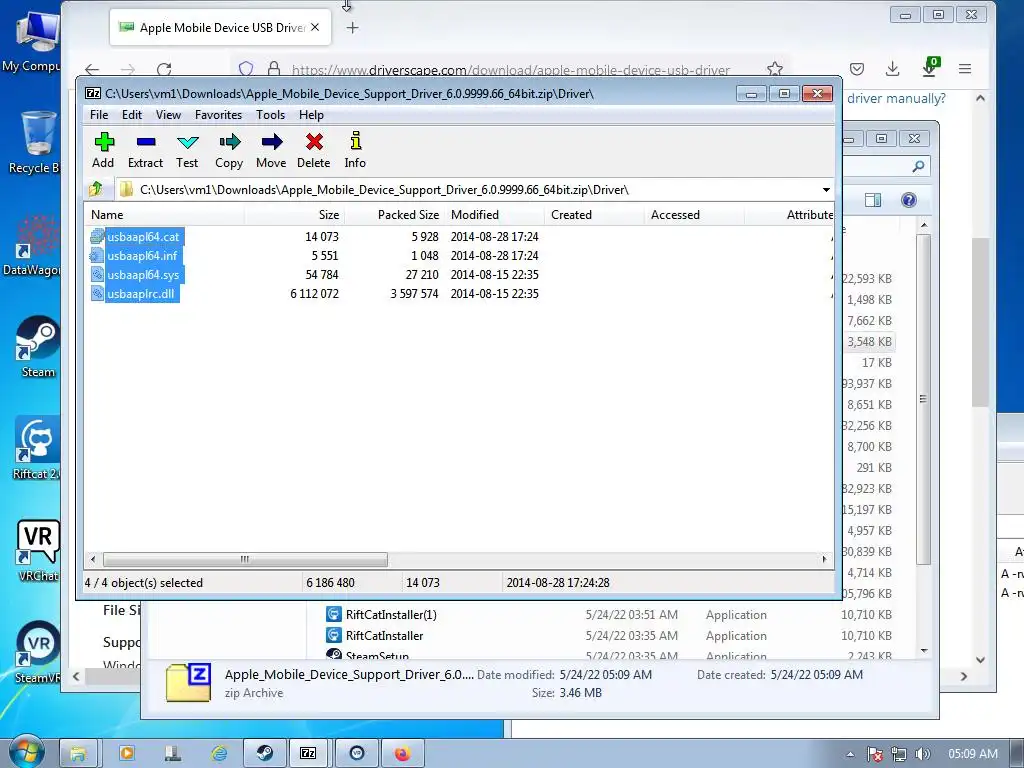The height and width of the screenshot is (768, 1024).
Task: Sort by the Created column header
Action: pos(594,215)
